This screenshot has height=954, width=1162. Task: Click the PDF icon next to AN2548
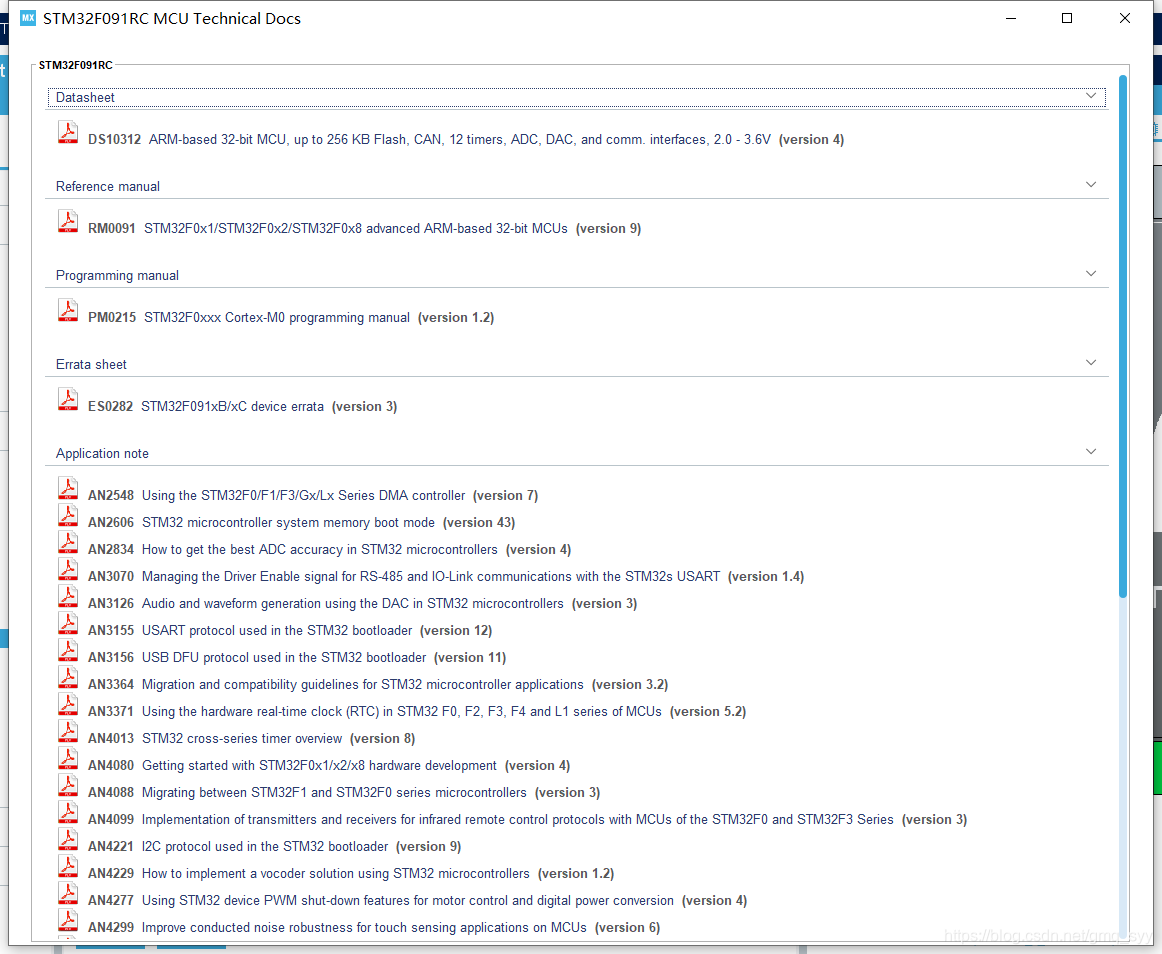pyautogui.click(x=68, y=488)
